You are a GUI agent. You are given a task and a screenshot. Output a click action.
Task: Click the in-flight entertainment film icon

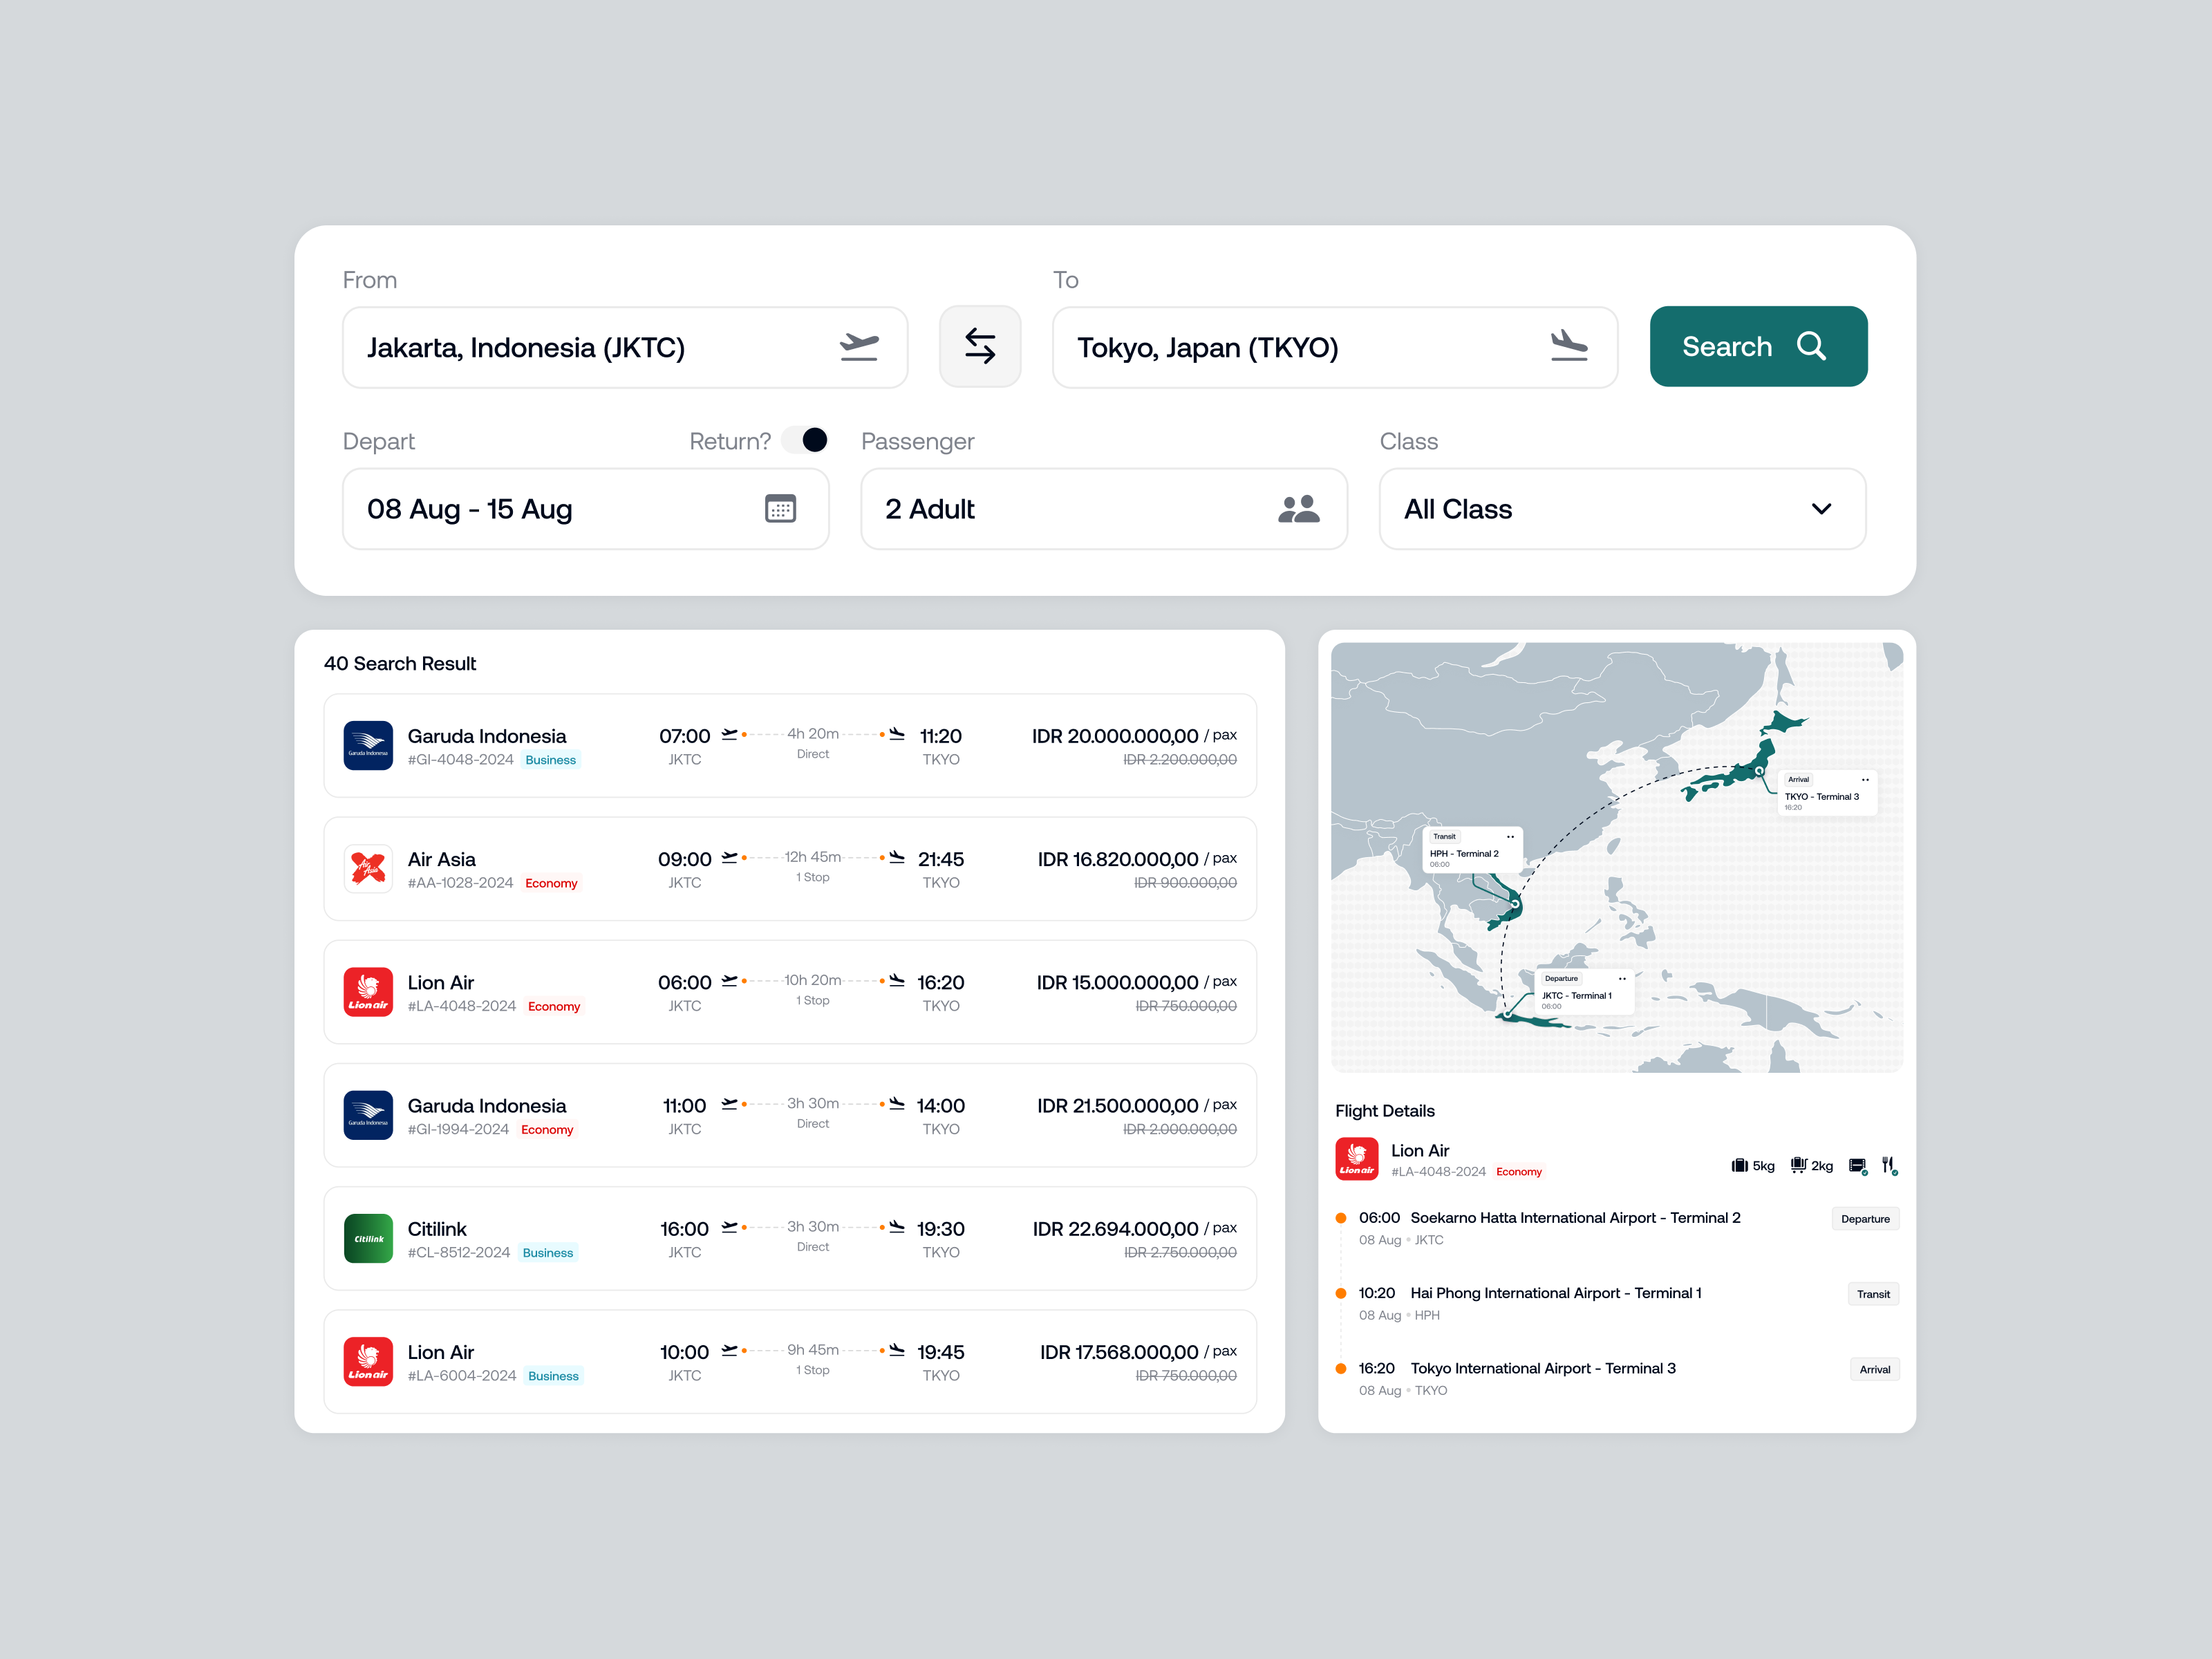[x=1857, y=1165]
